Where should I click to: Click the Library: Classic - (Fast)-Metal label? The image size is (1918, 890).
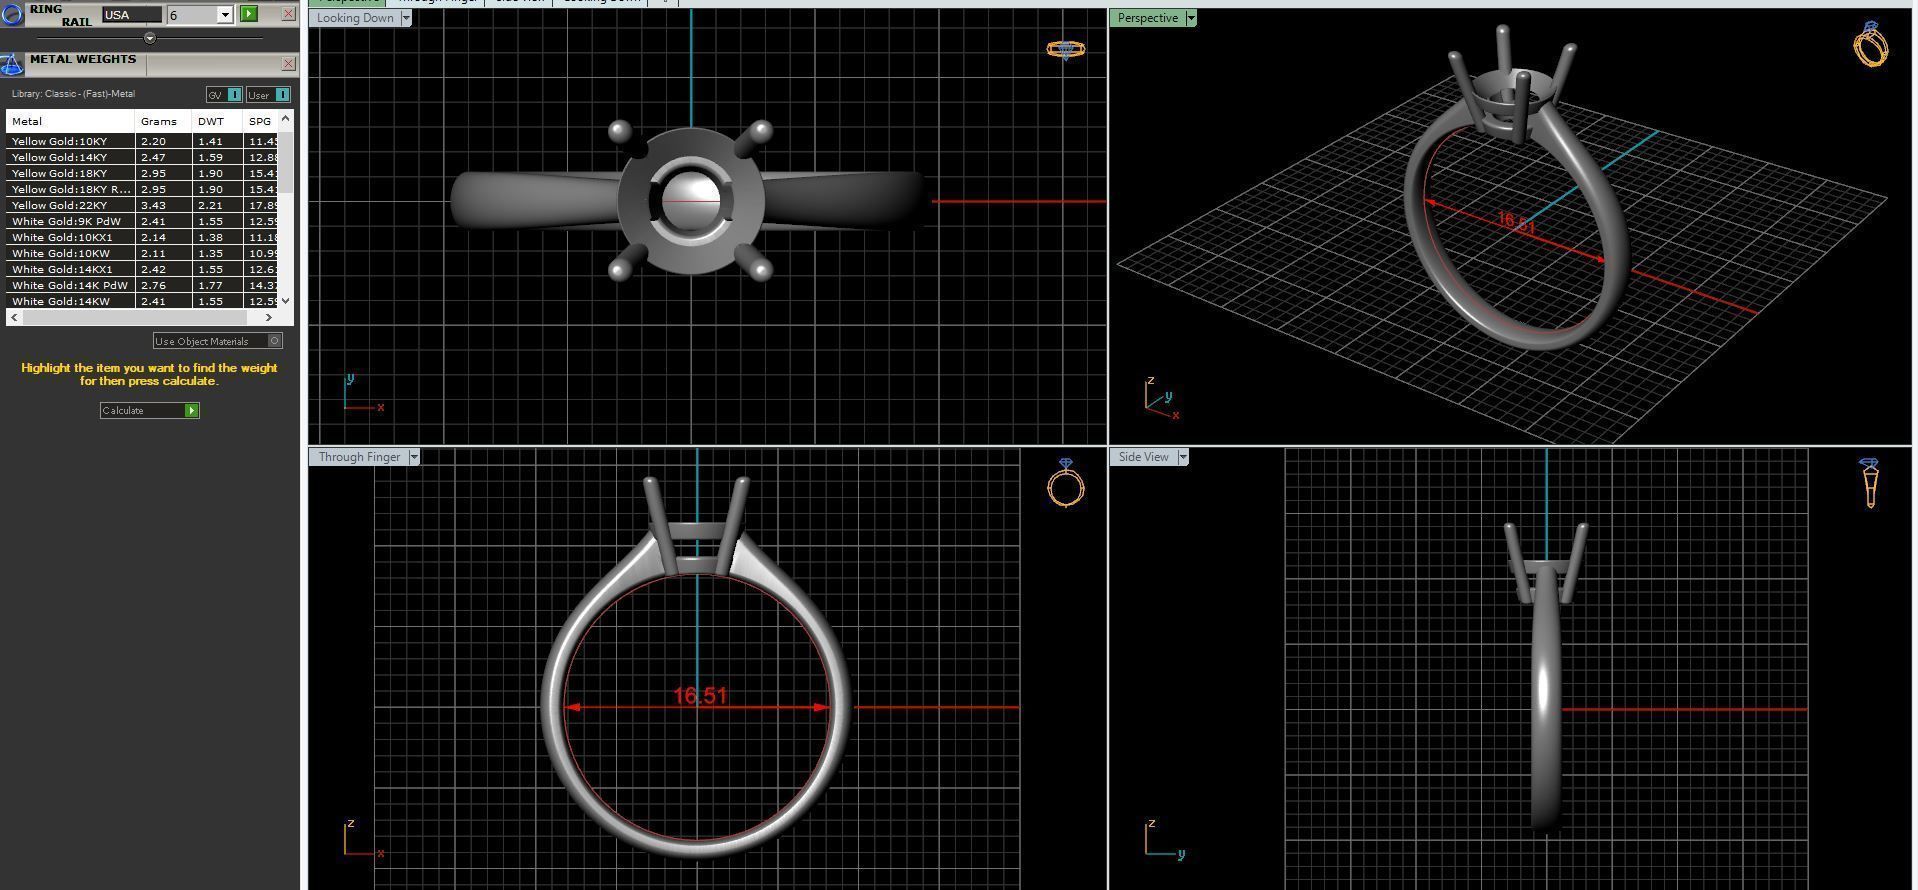click(73, 94)
